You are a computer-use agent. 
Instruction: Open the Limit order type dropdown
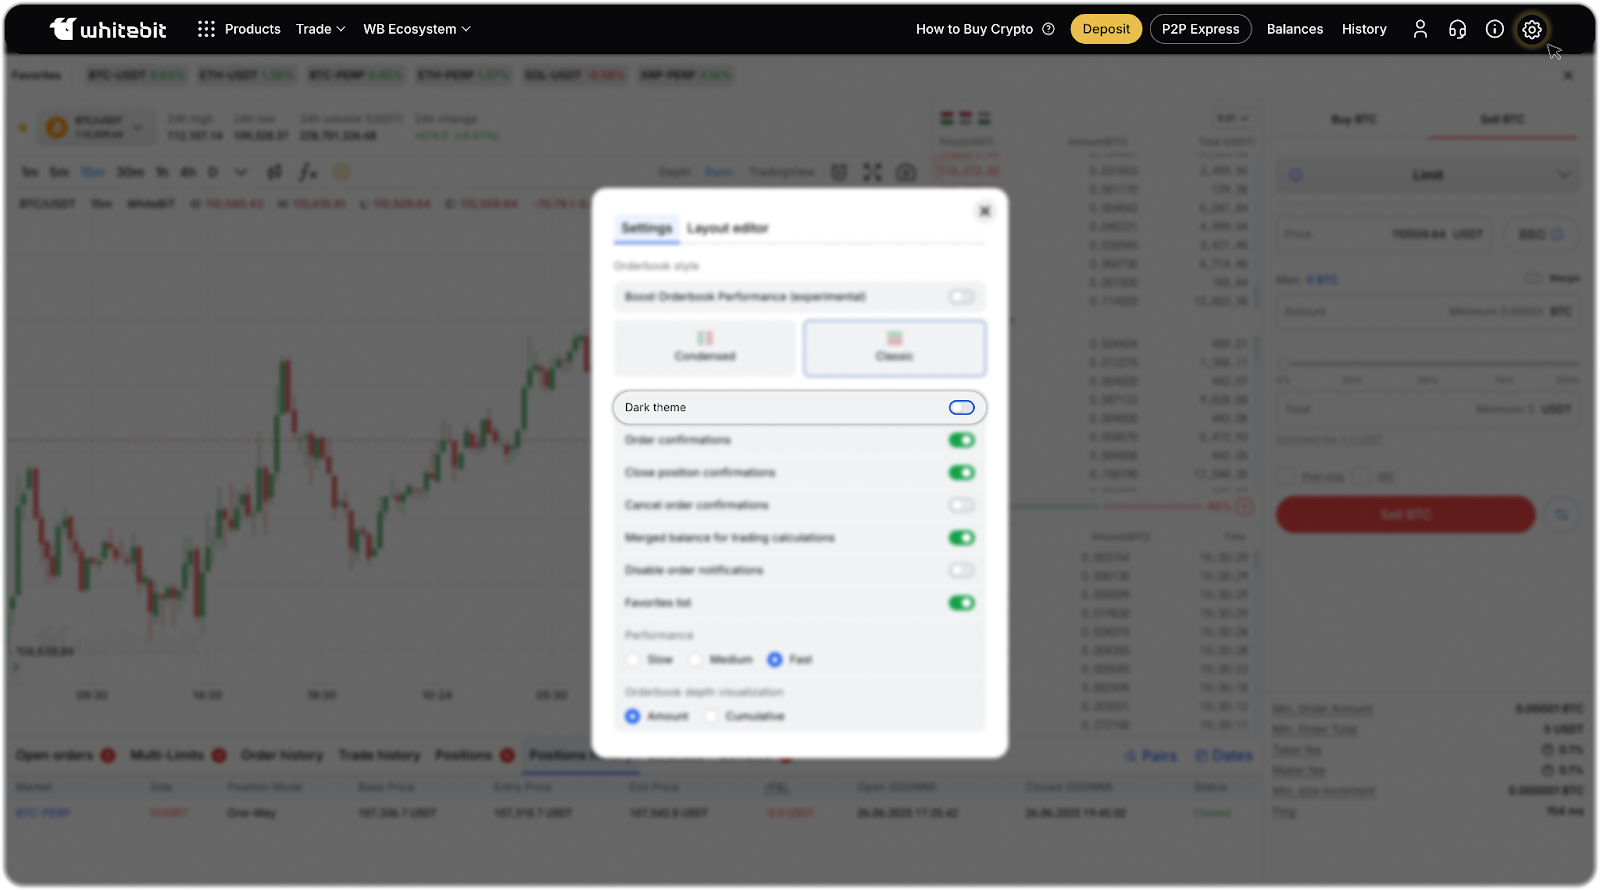[x=1428, y=176]
